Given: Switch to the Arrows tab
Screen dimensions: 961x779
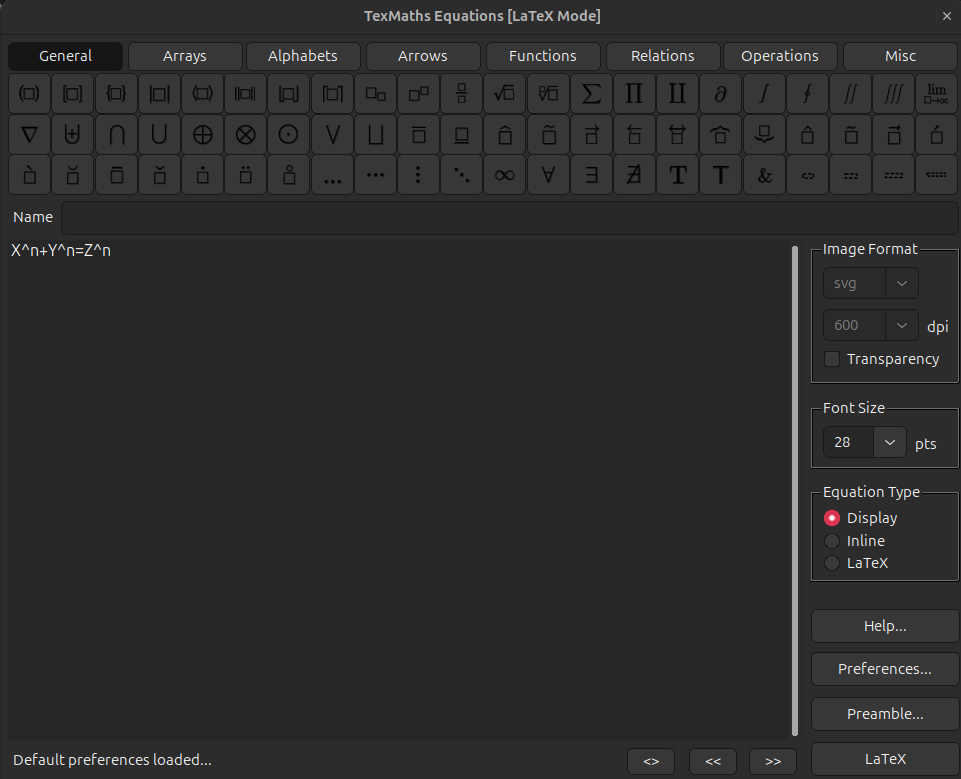Looking at the screenshot, I should 423,56.
